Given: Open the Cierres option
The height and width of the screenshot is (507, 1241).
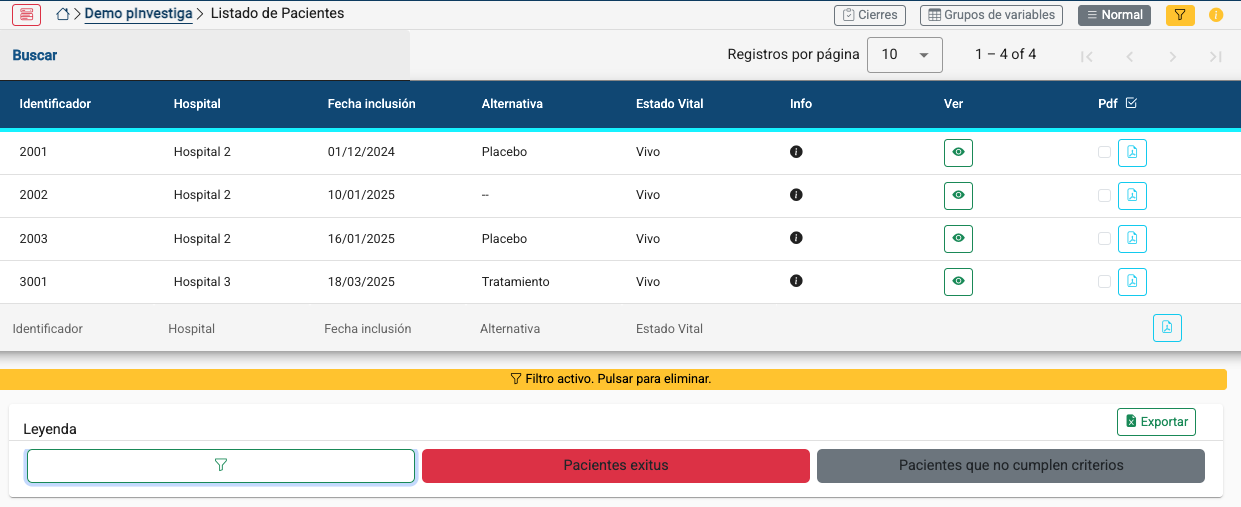Looking at the screenshot, I should click(870, 15).
